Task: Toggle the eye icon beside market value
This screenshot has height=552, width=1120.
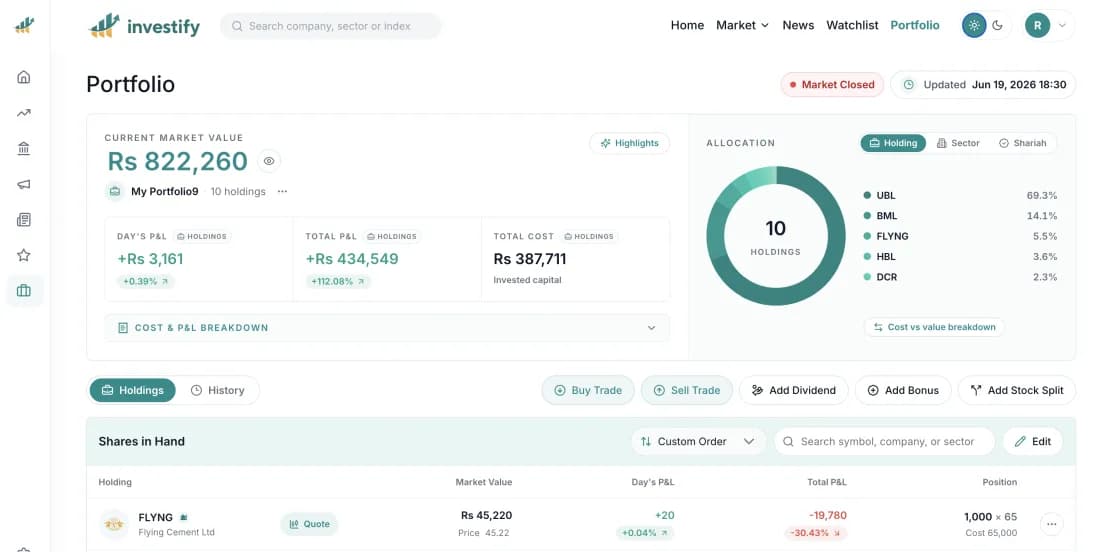Action: 269,161
